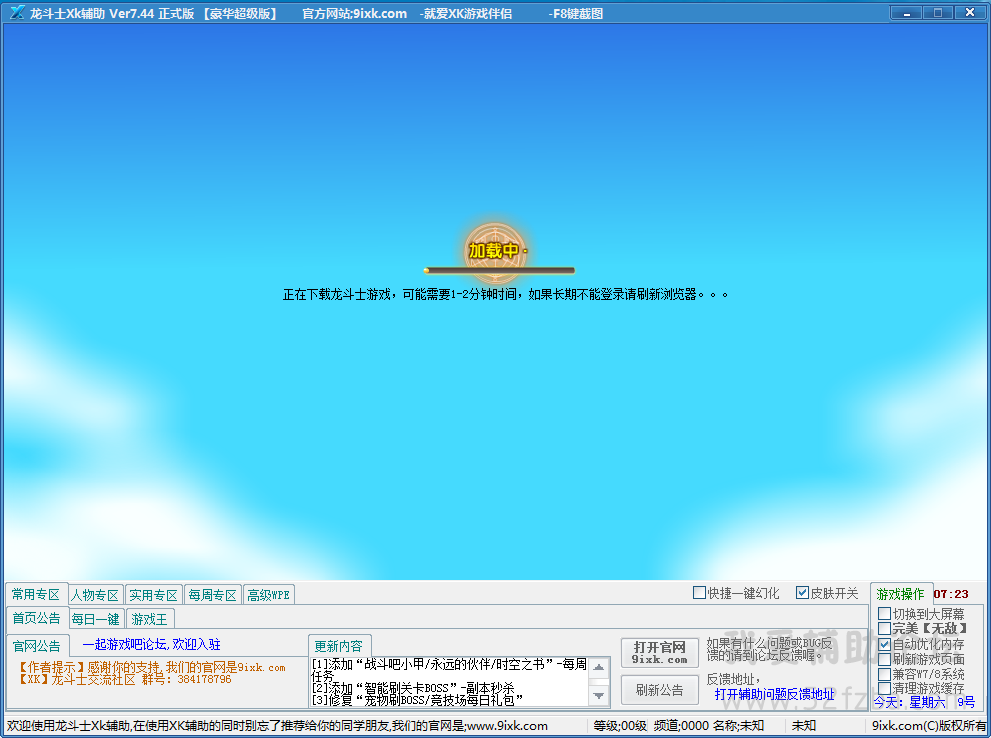Viewport: 991px width, 738px height.
Task: Tick the 清理游戏缓存 checkbox
Action: pos(884,688)
